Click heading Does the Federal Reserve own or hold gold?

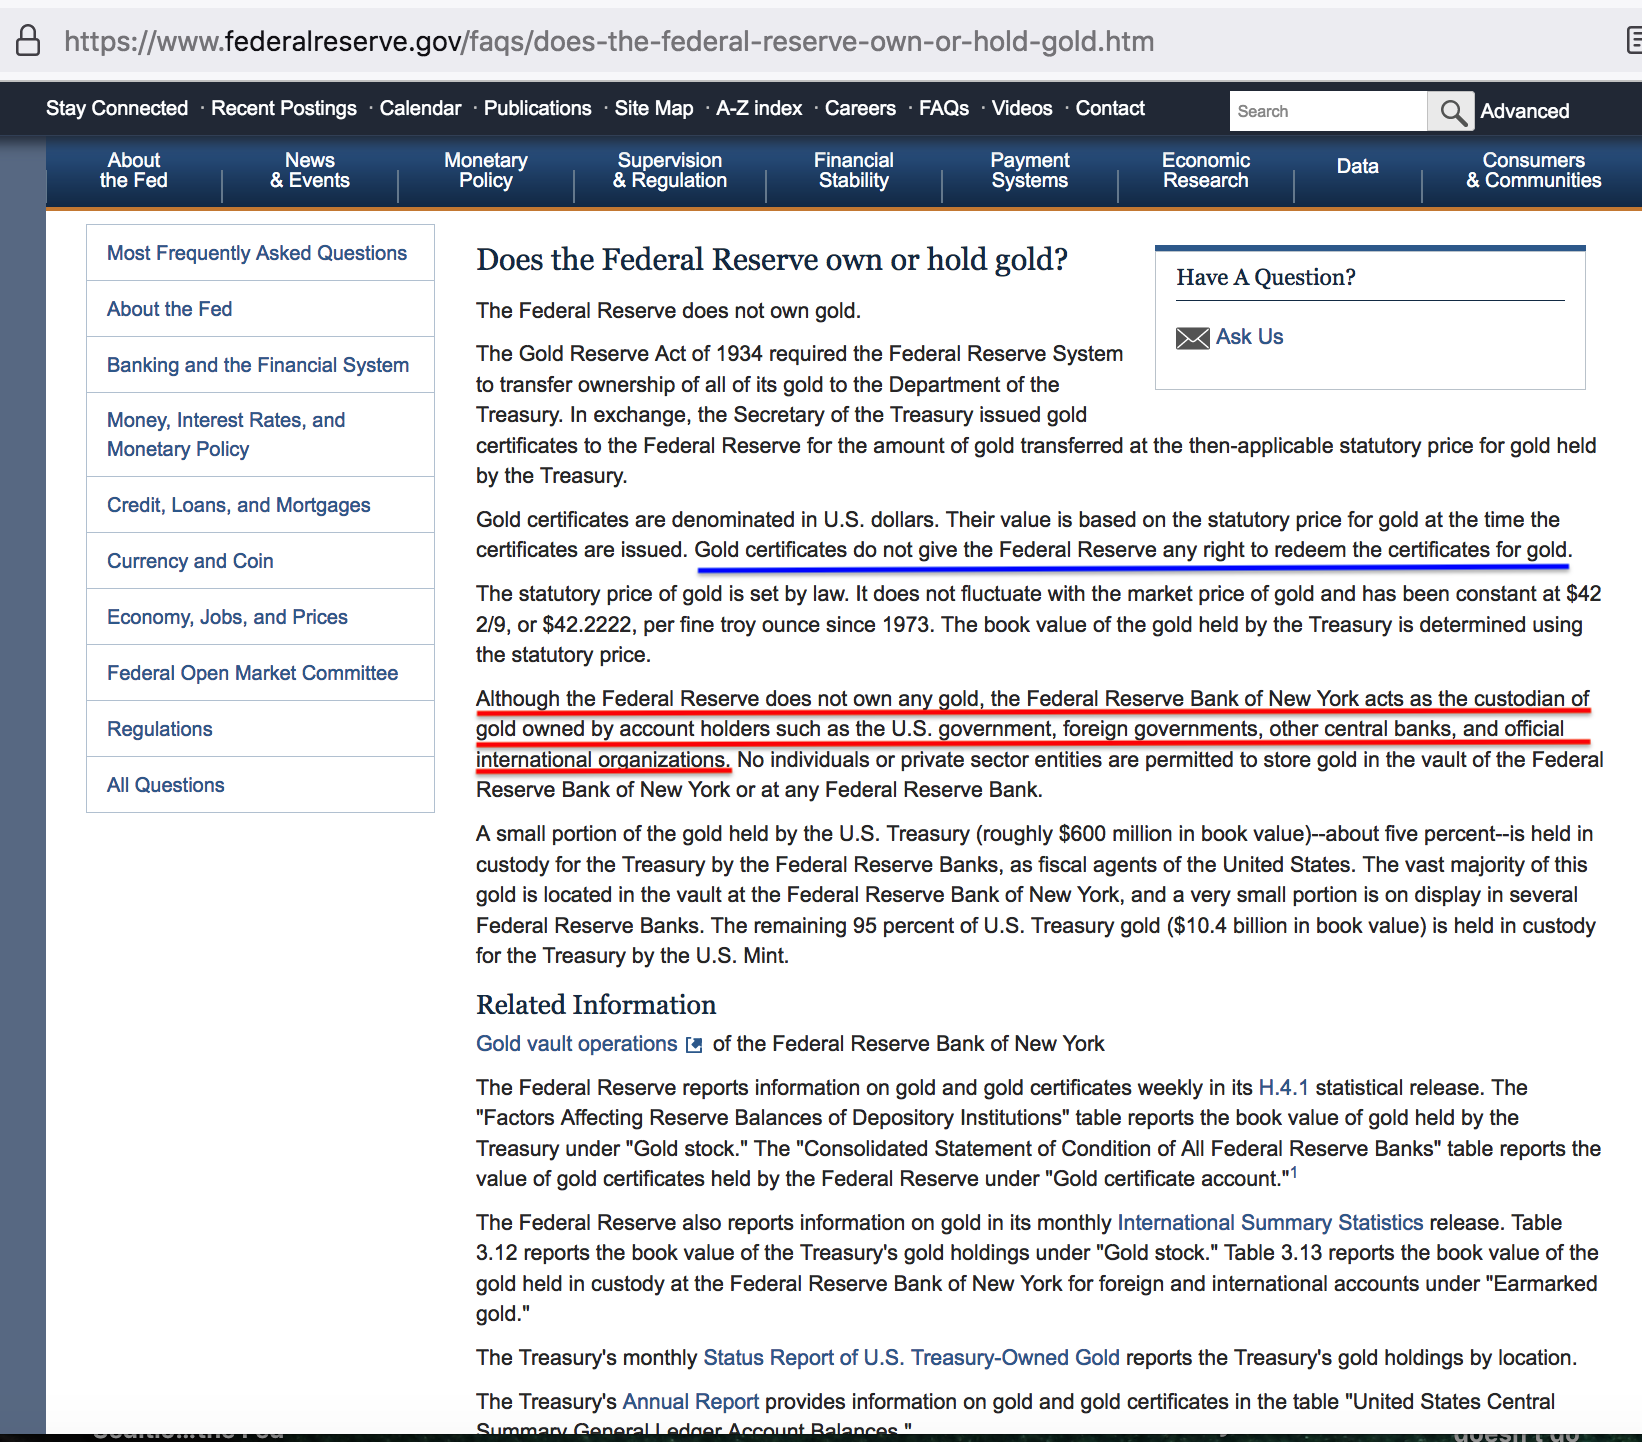pos(772,260)
